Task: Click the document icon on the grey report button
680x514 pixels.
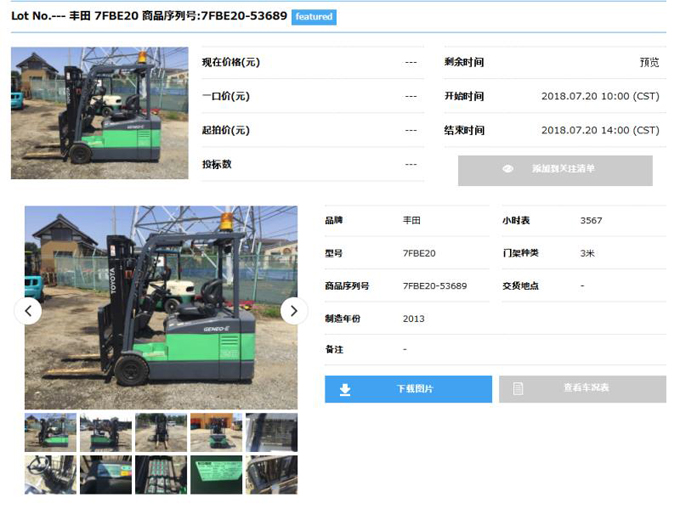Action: [x=518, y=389]
